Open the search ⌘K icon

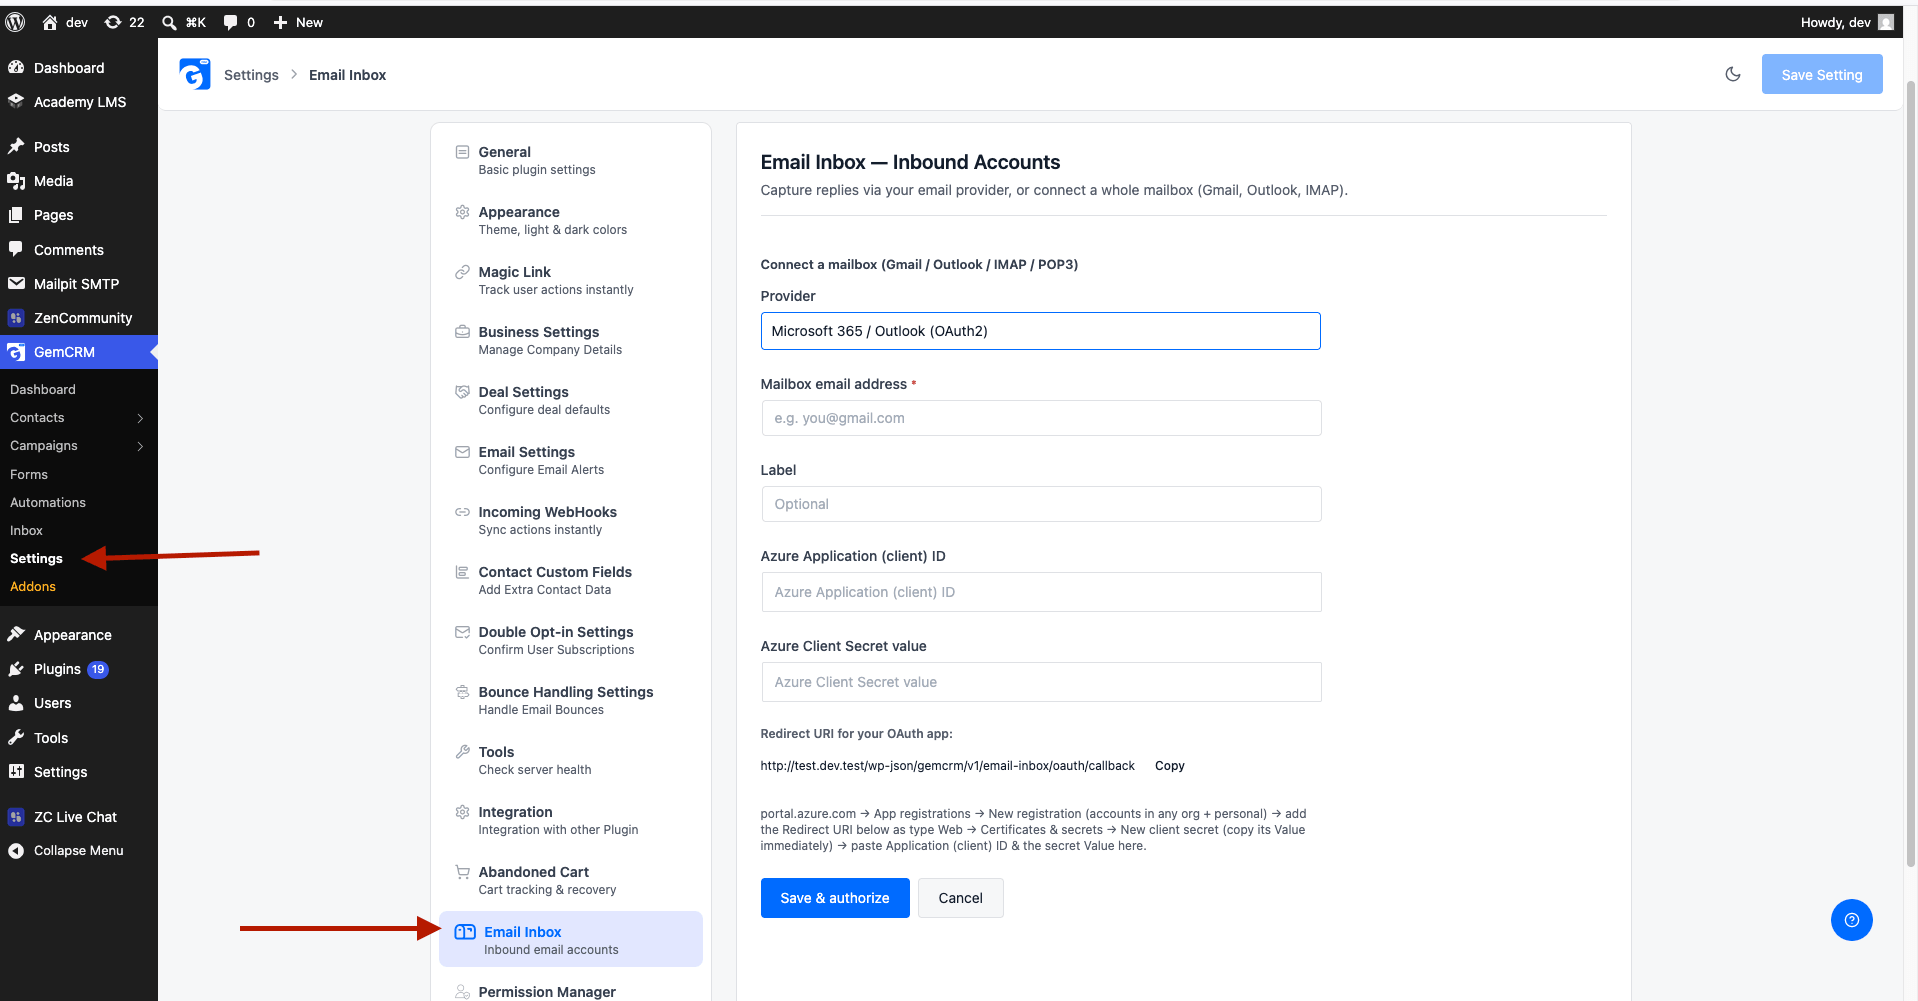pos(183,22)
